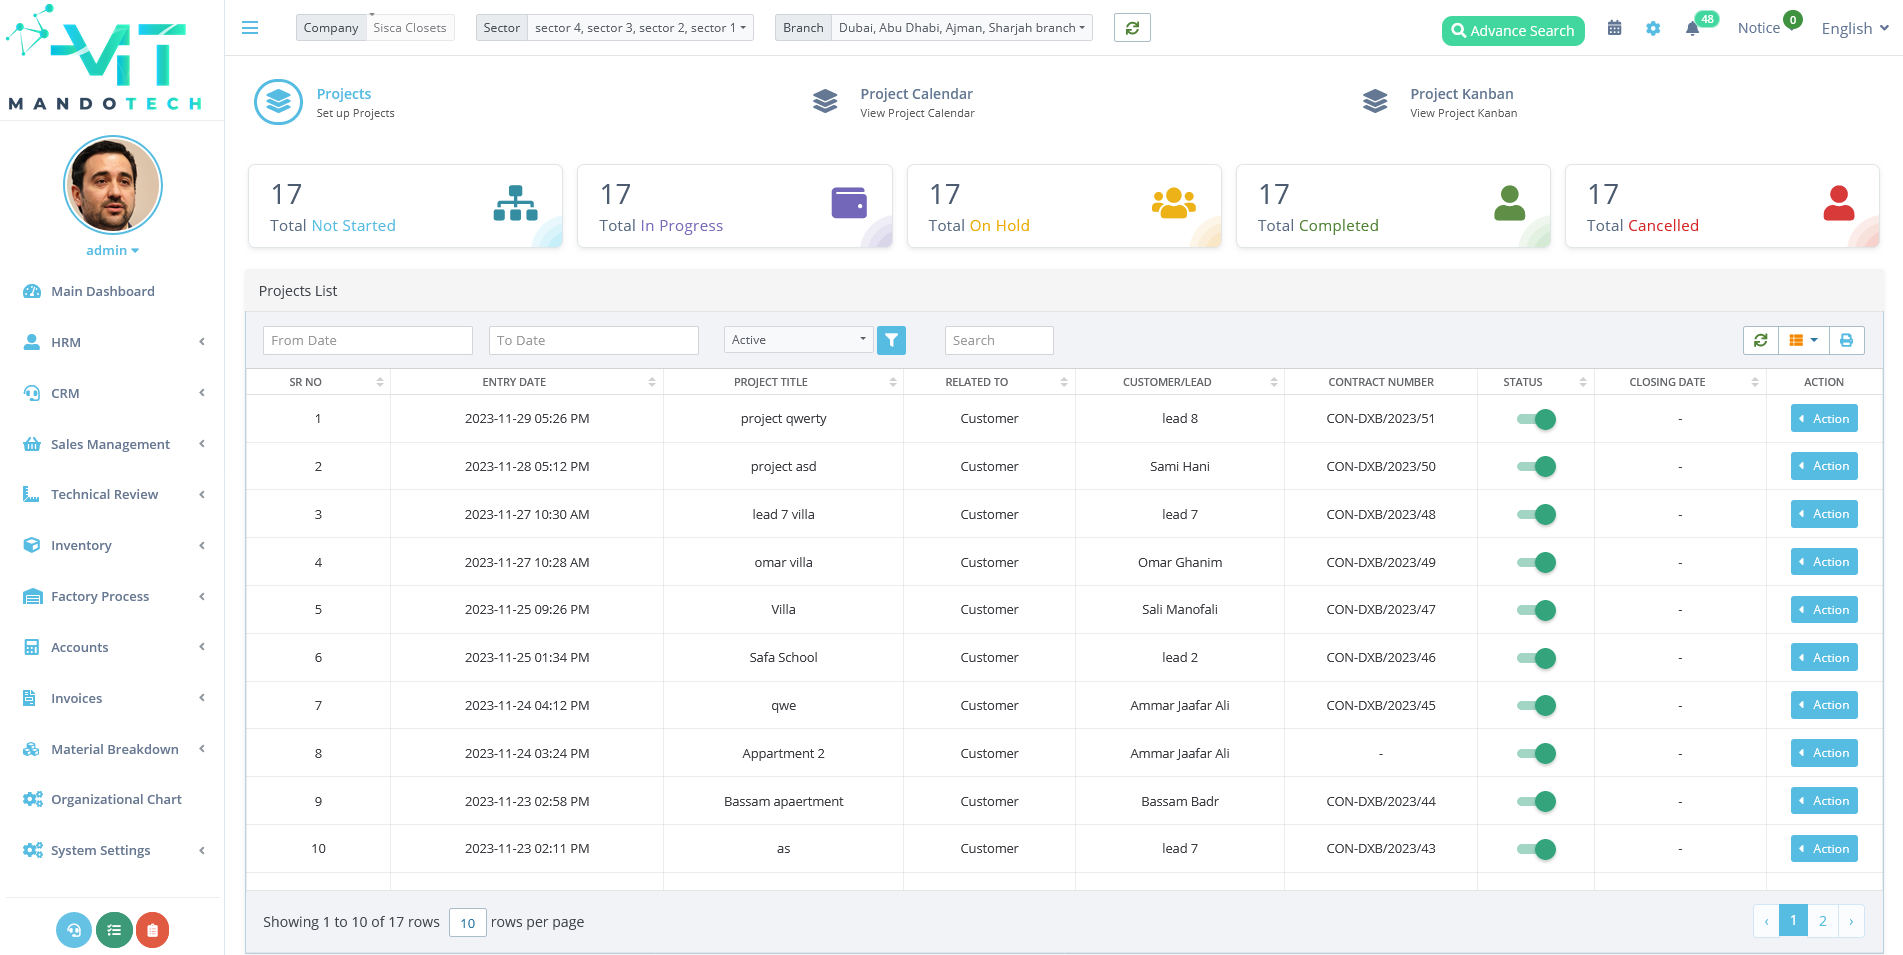Open settings via the gear icon

[x=1653, y=28]
